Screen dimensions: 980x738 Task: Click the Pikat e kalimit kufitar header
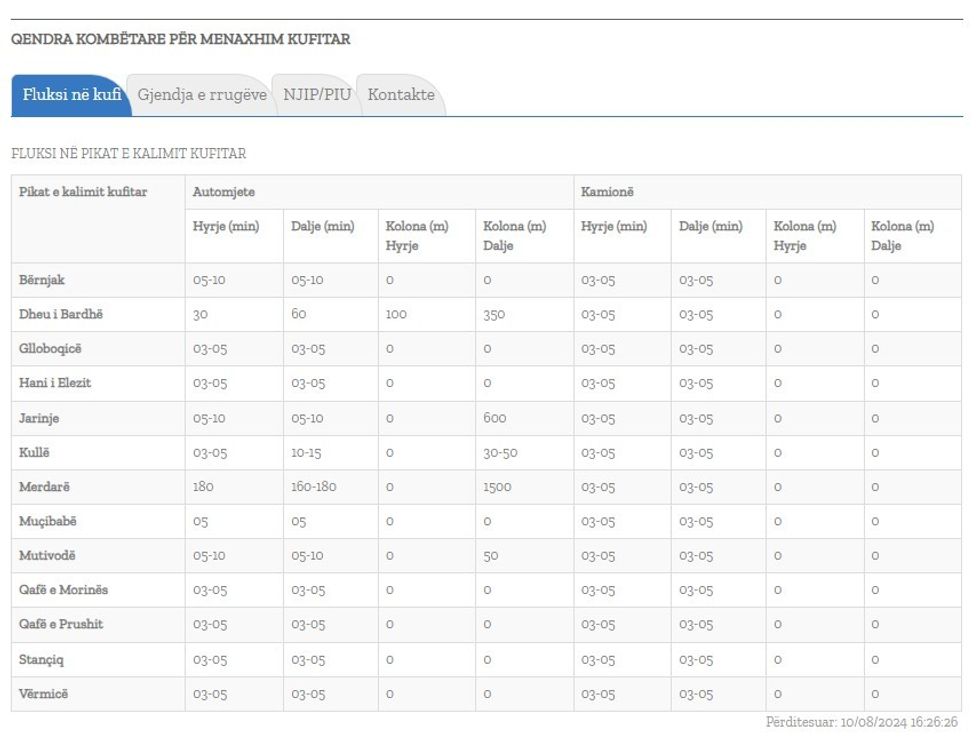[x=83, y=192]
